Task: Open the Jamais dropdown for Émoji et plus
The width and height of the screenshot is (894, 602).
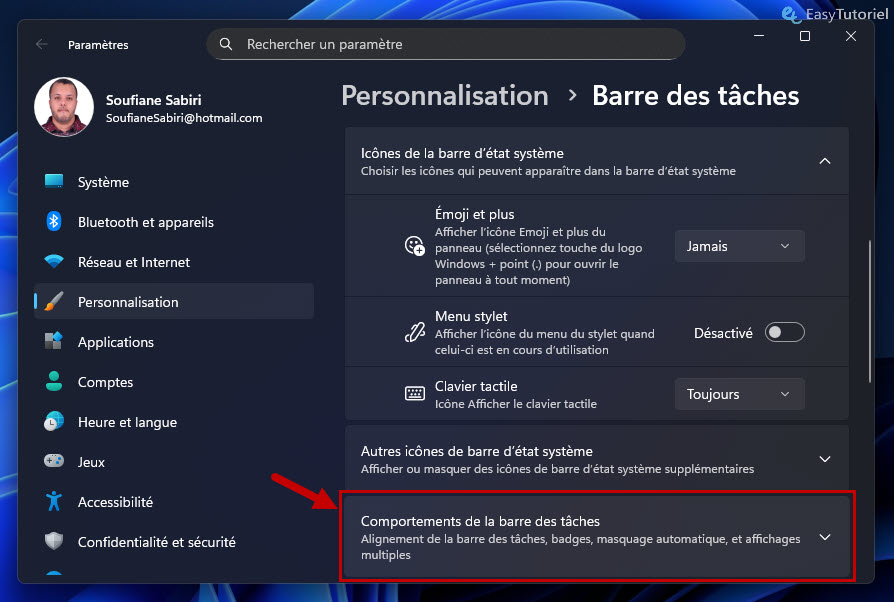Action: pyautogui.click(x=739, y=246)
